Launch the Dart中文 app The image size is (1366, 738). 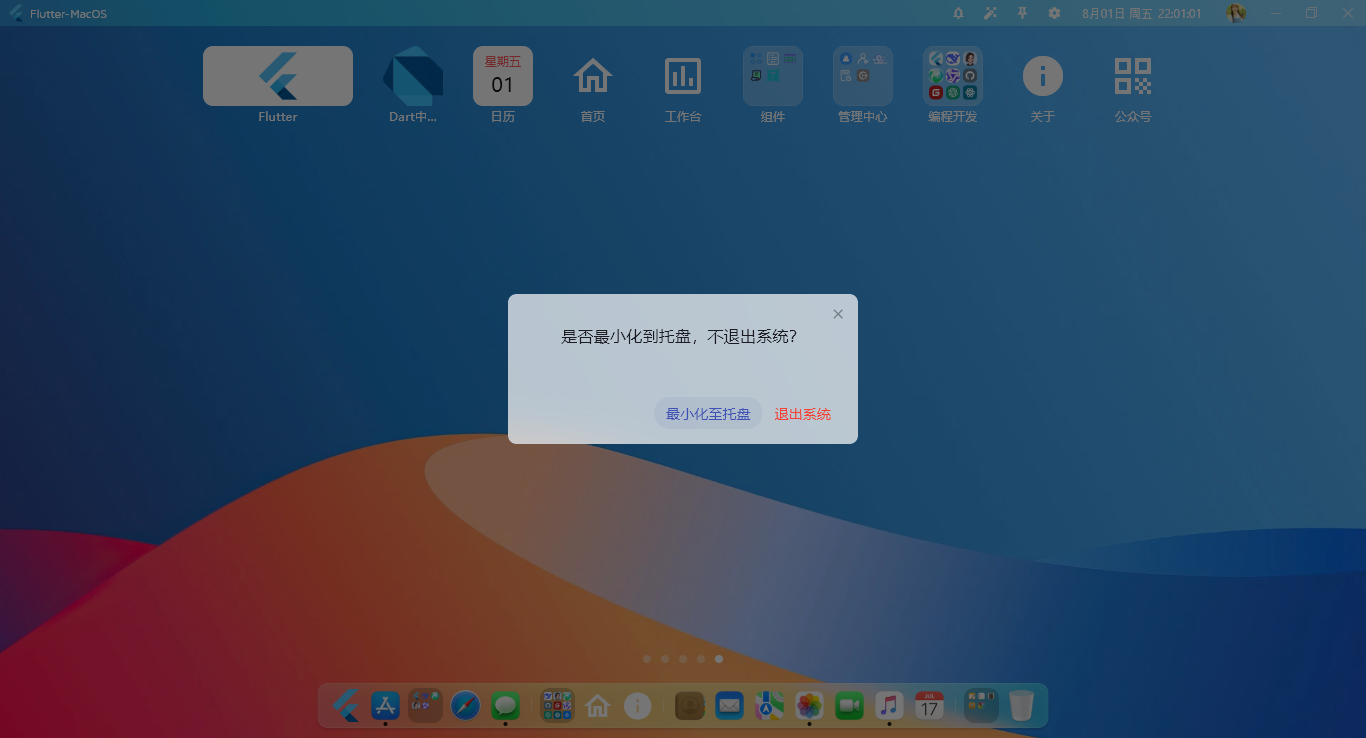pos(413,75)
